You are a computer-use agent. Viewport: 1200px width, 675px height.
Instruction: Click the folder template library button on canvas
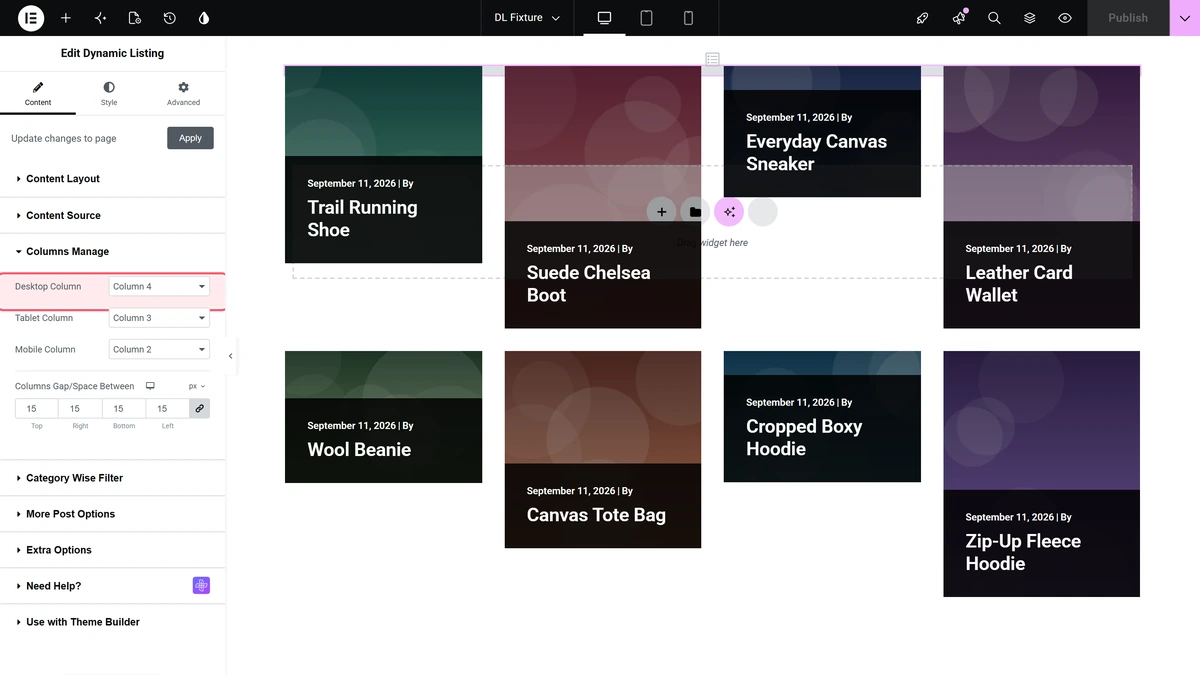(695, 212)
